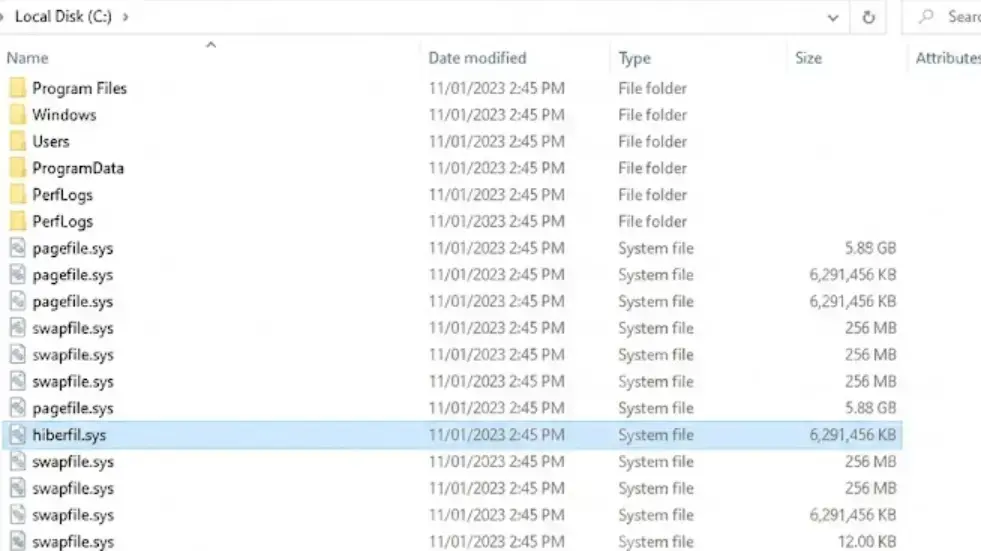Sort by the Size column header
The width and height of the screenshot is (981, 551).
pyautogui.click(x=808, y=58)
